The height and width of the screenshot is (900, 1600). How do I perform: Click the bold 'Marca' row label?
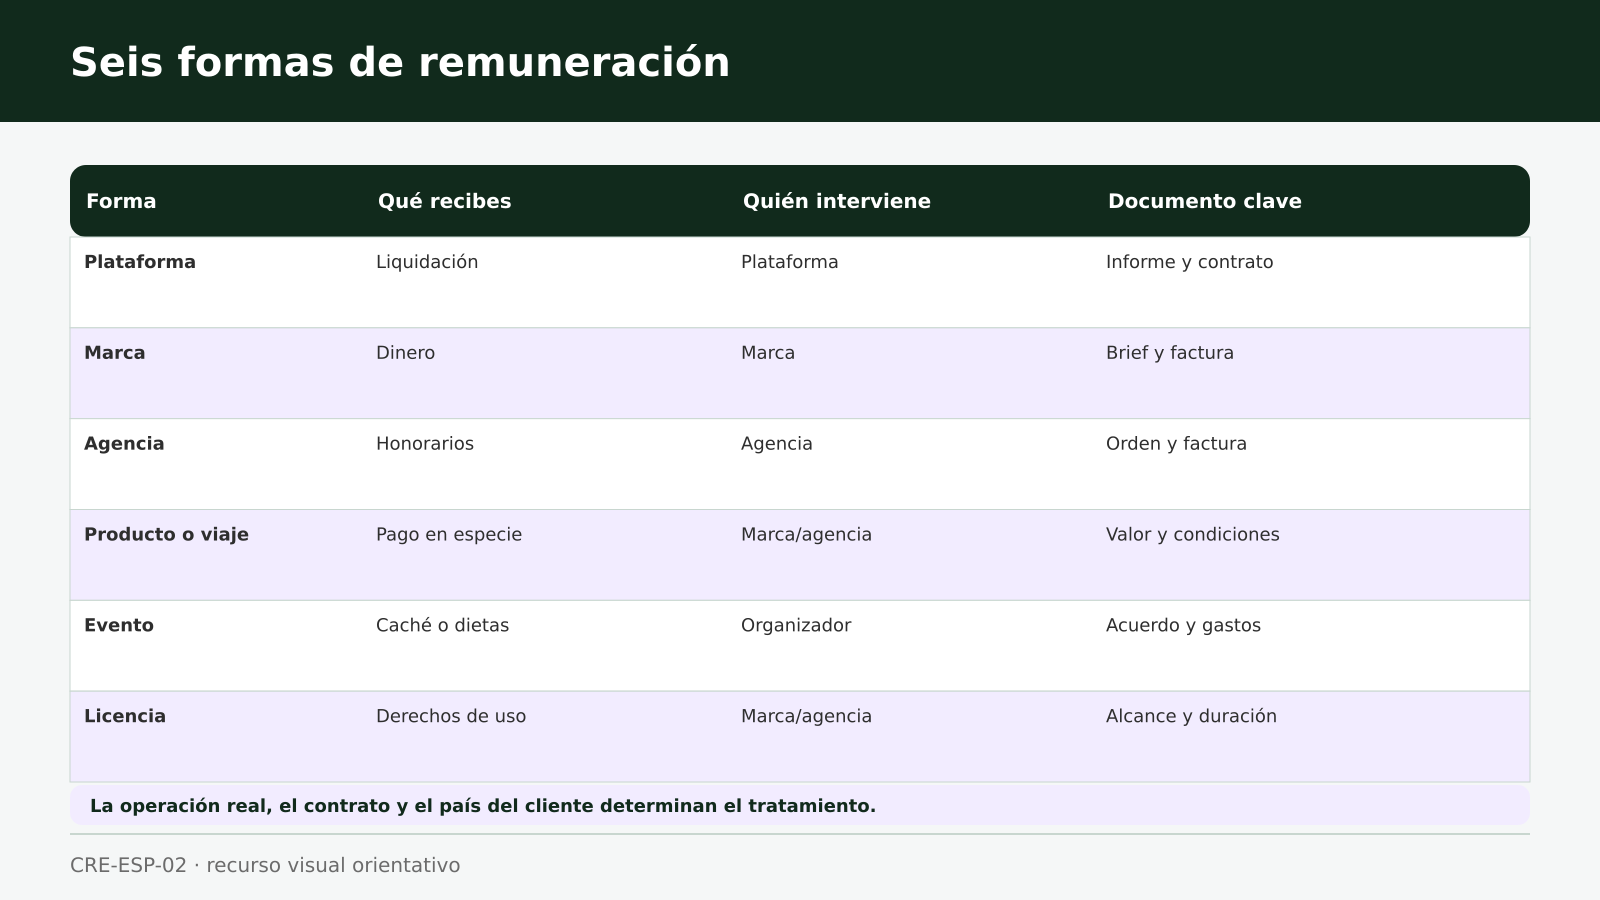click(x=114, y=353)
